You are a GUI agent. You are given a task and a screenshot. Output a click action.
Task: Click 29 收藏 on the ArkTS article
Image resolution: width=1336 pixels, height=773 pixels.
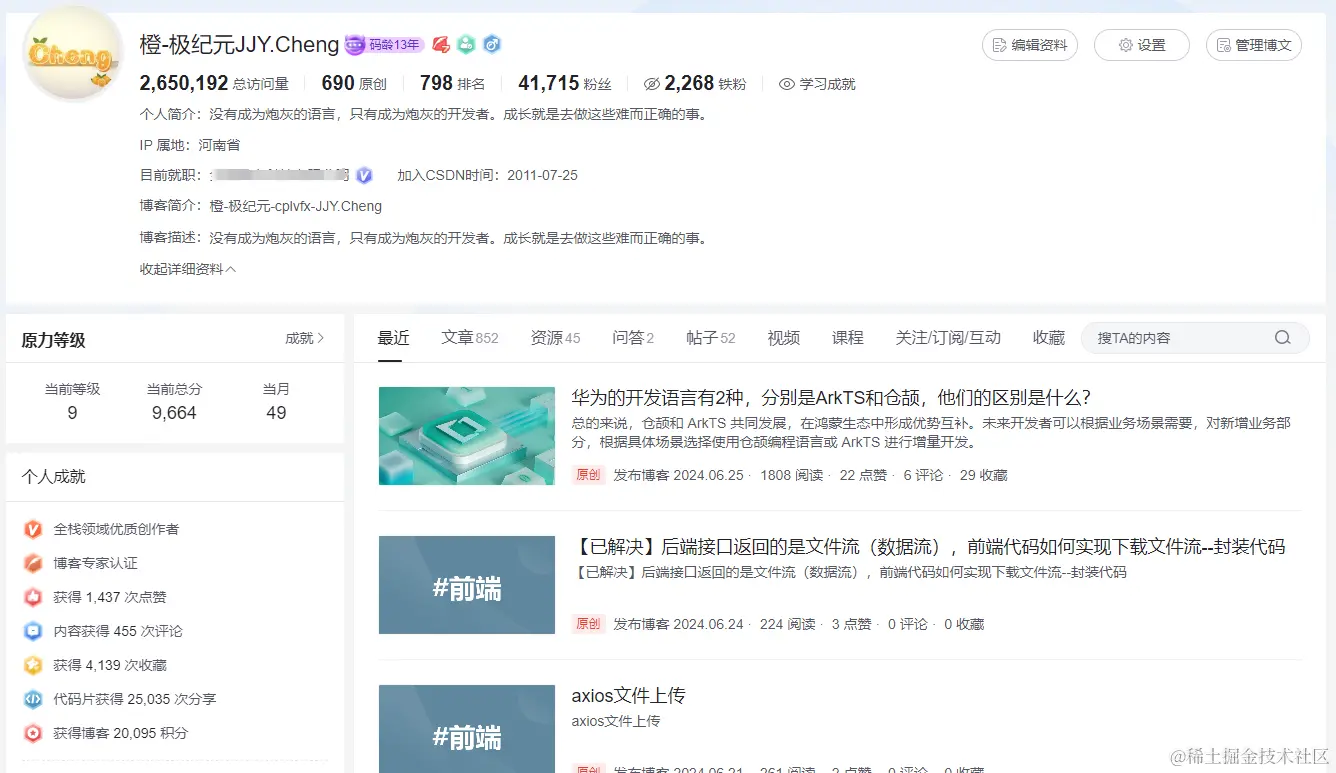point(983,475)
